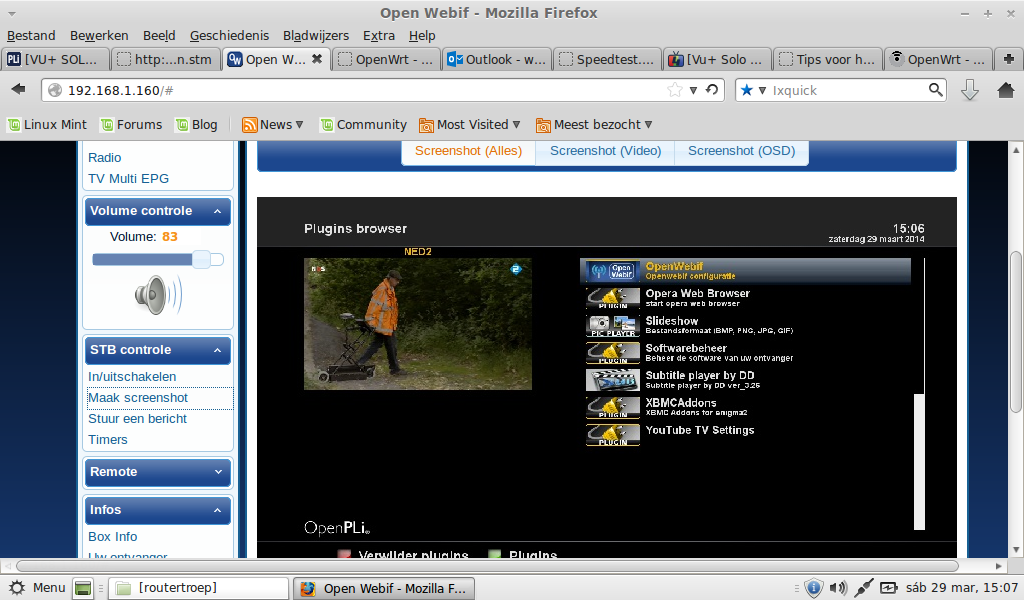Screen dimensions: 1024x600
Task: Click the Softwarebeheer plugin icon
Action: pos(613,353)
